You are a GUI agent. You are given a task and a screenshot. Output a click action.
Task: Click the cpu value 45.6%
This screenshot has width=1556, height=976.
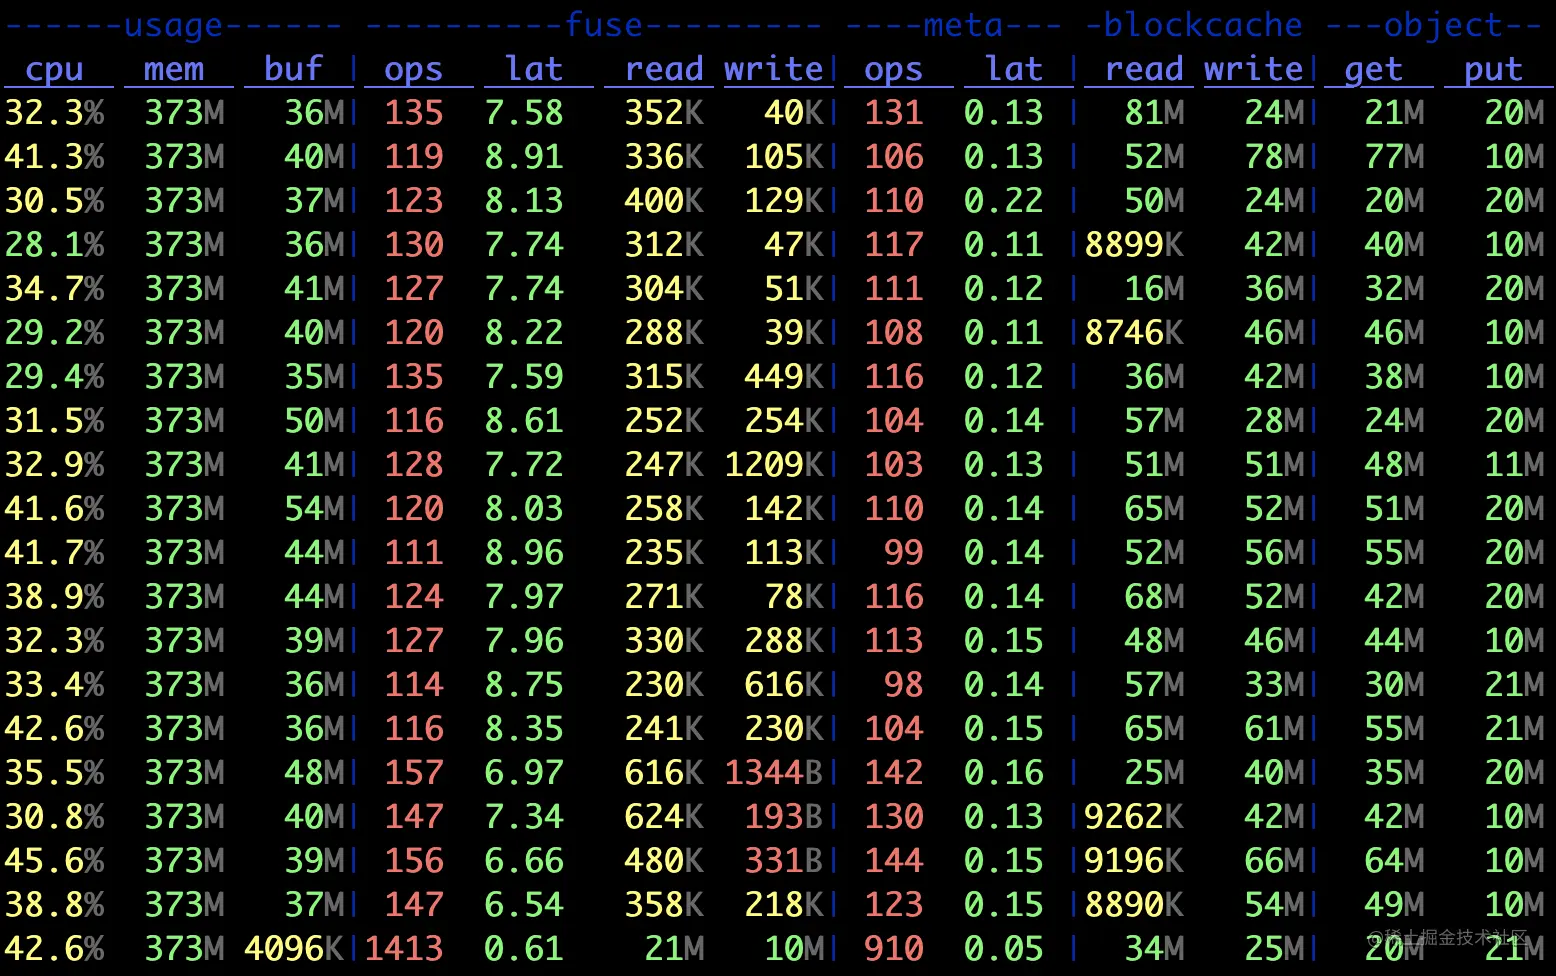point(54,861)
